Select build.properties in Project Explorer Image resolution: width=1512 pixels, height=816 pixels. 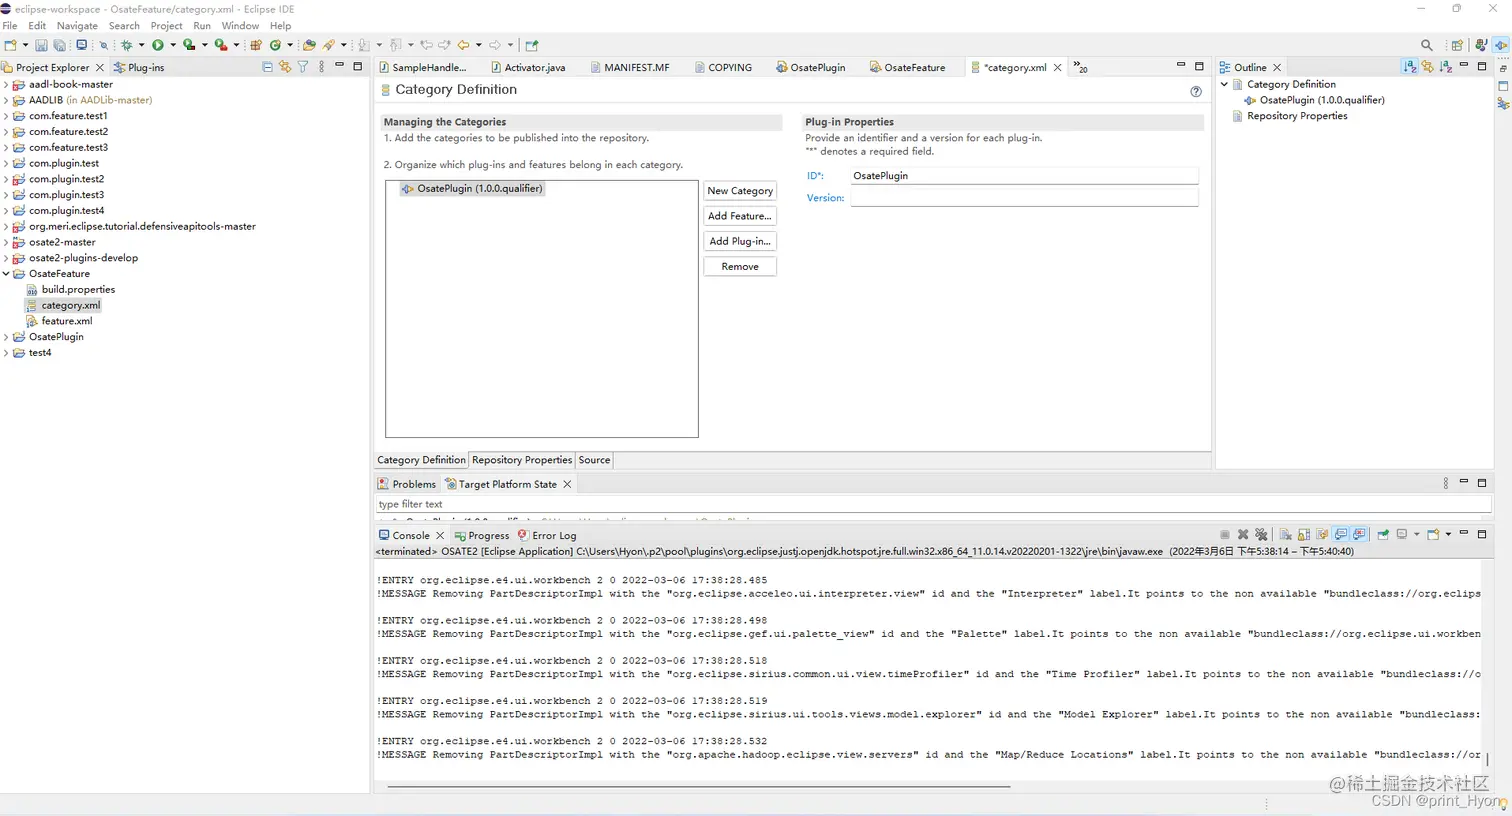[78, 290]
